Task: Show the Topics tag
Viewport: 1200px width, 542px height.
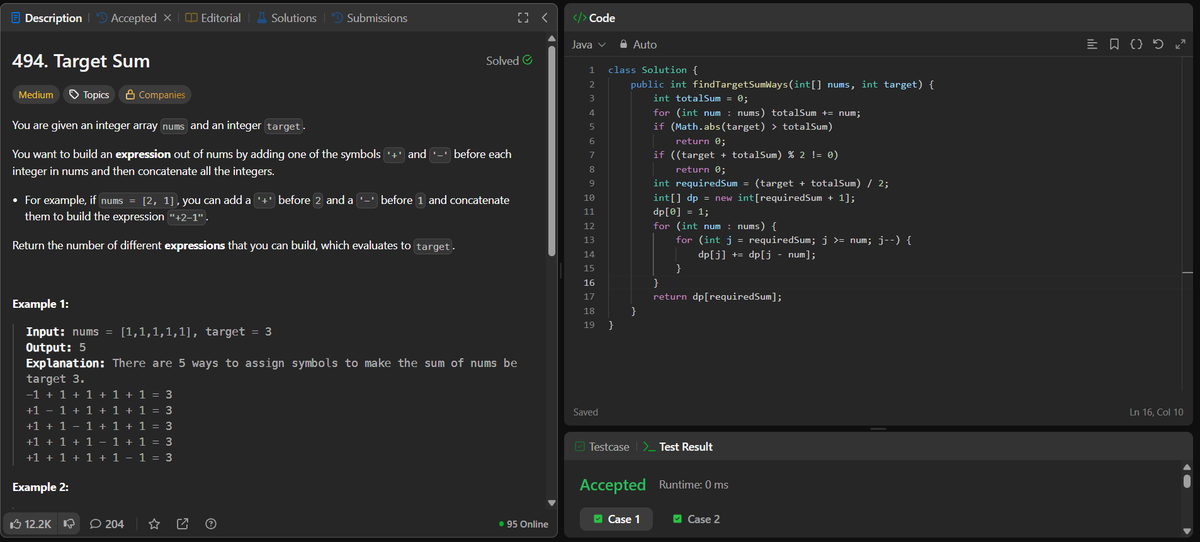Action: (x=89, y=95)
